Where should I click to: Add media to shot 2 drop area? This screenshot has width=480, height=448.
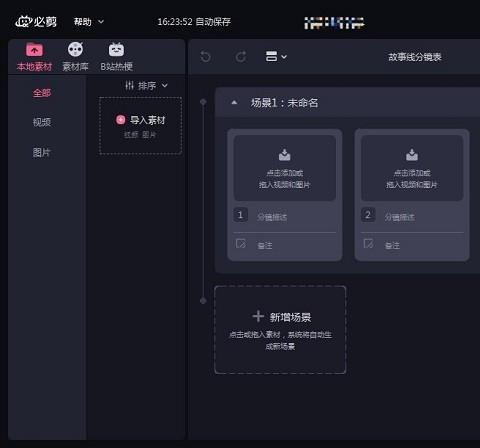point(412,168)
